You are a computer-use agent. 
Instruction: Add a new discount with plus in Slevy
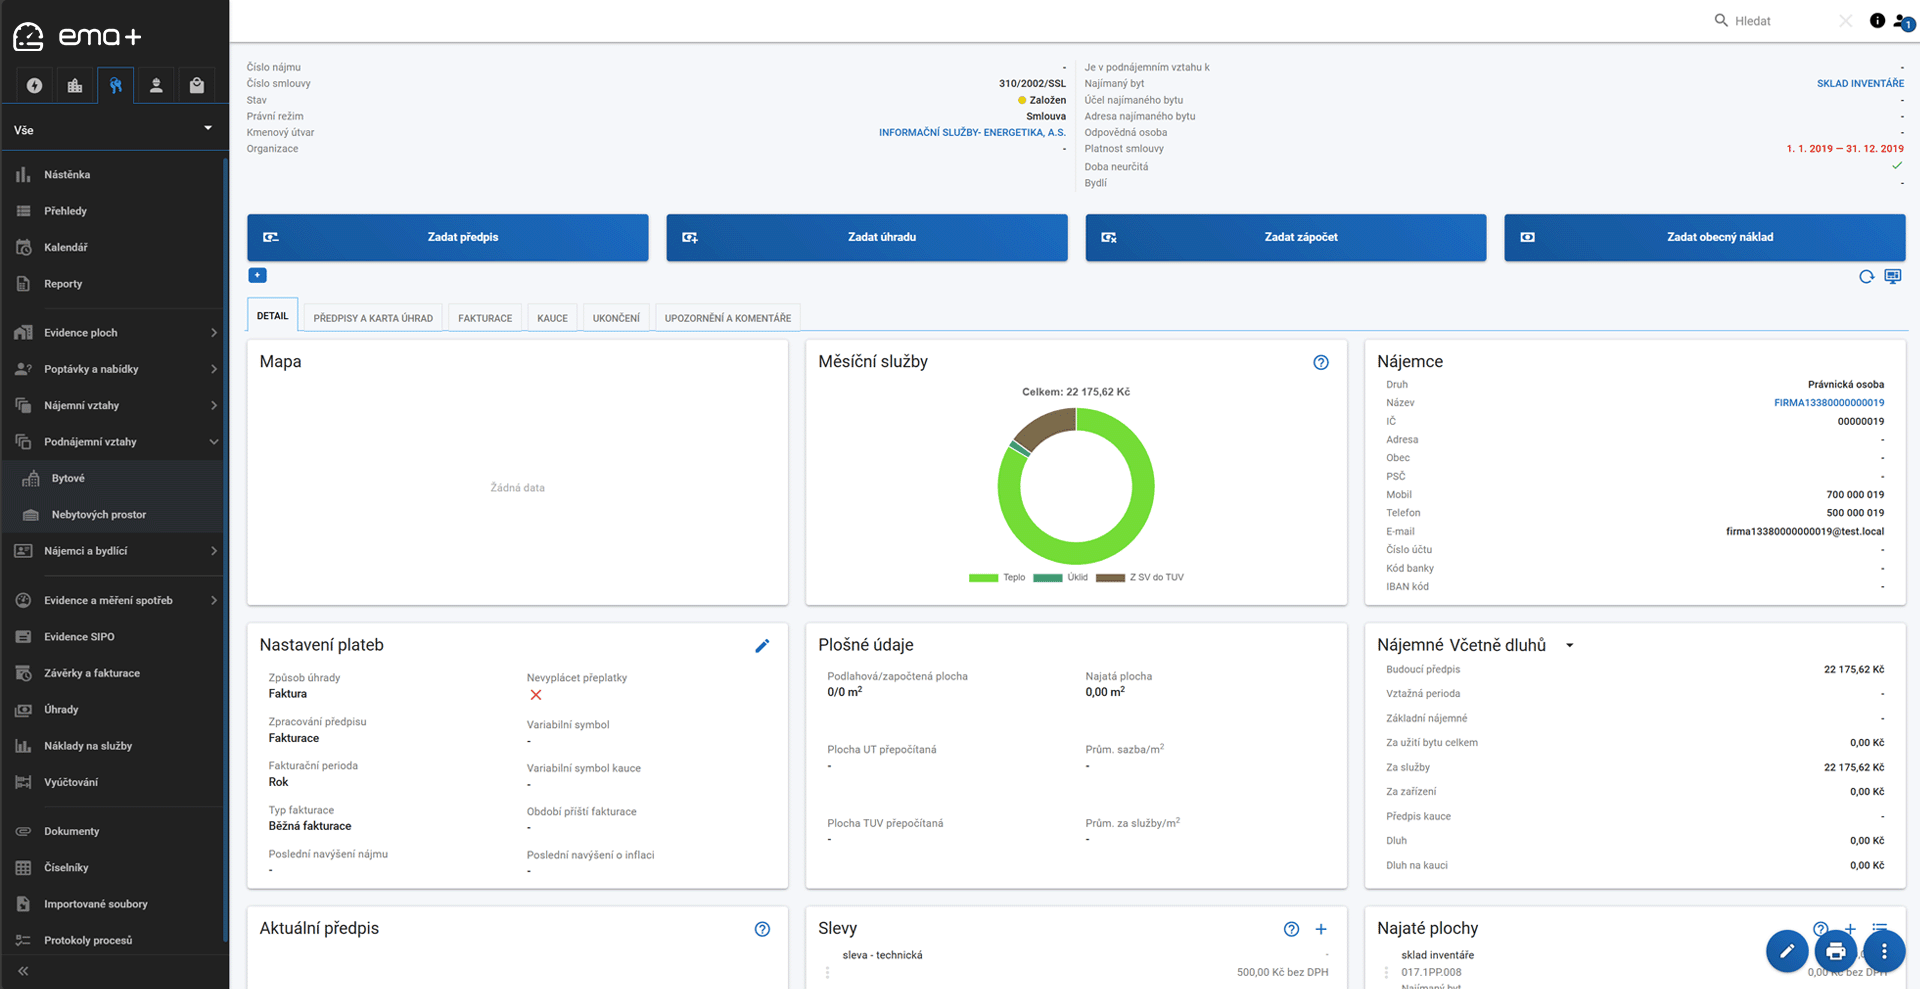pos(1320,929)
